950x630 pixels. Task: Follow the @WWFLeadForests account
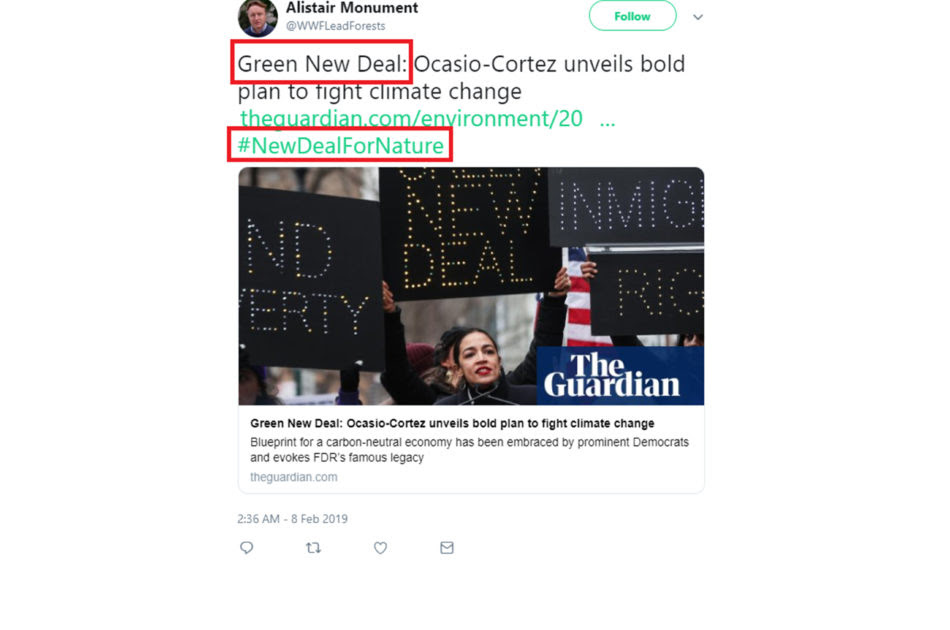[x=632, y=16]
